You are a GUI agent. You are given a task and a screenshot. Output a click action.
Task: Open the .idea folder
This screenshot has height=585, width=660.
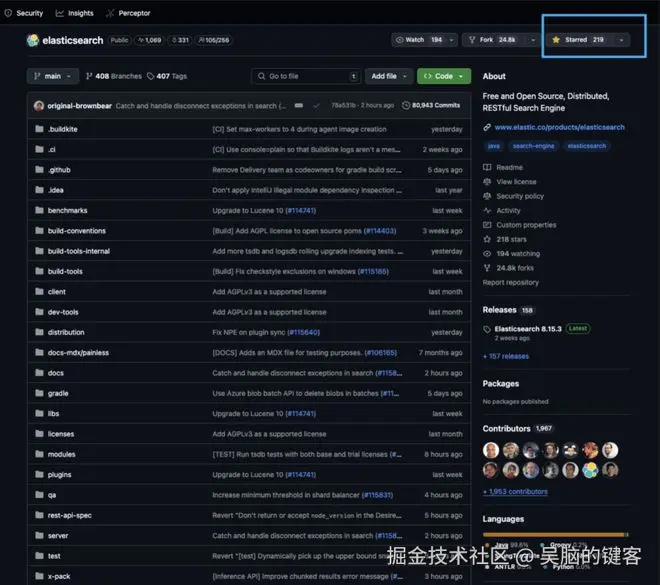click(x=56, y=190)
